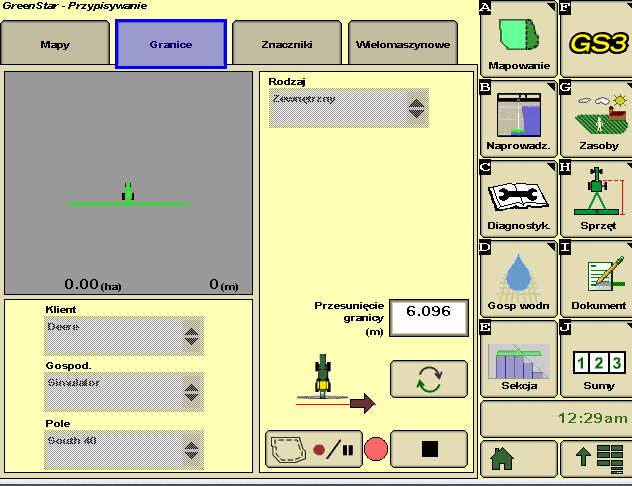Open the Dokument documentation icon

point(597,279)
